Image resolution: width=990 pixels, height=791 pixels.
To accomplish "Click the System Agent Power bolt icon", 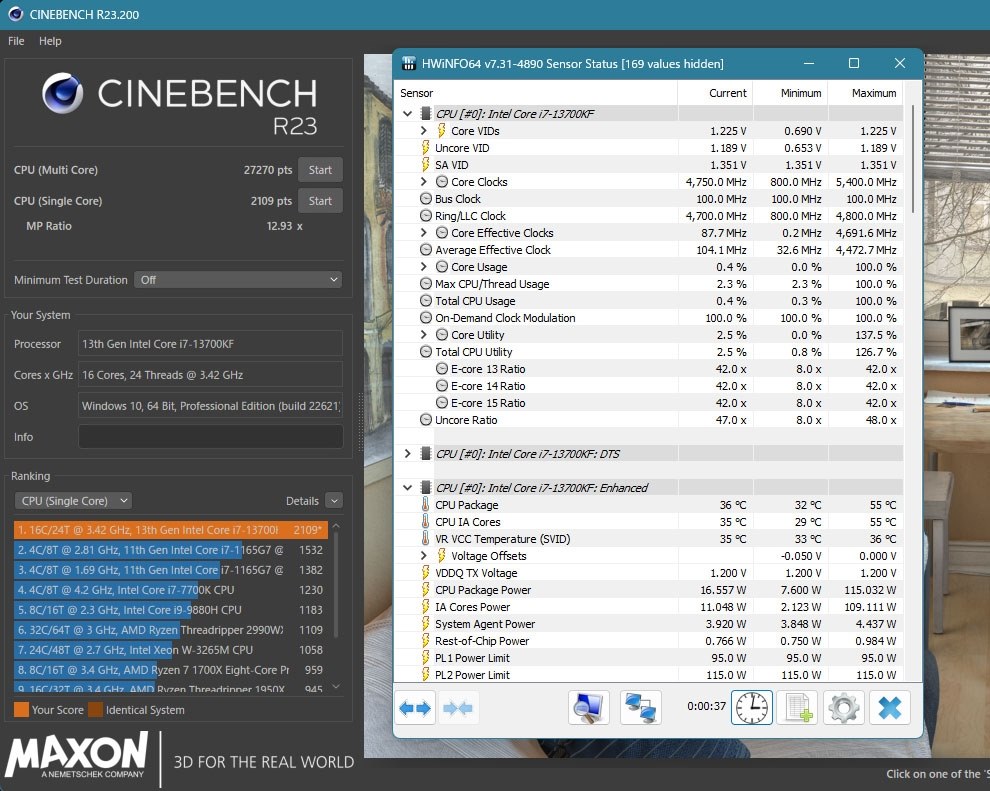I will point(426,624).
